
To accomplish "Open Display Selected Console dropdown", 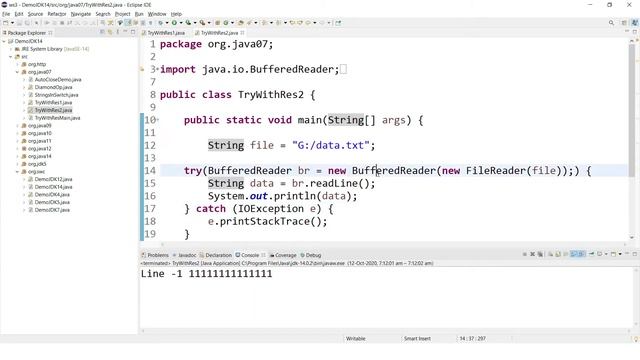I will click(606, 254).
